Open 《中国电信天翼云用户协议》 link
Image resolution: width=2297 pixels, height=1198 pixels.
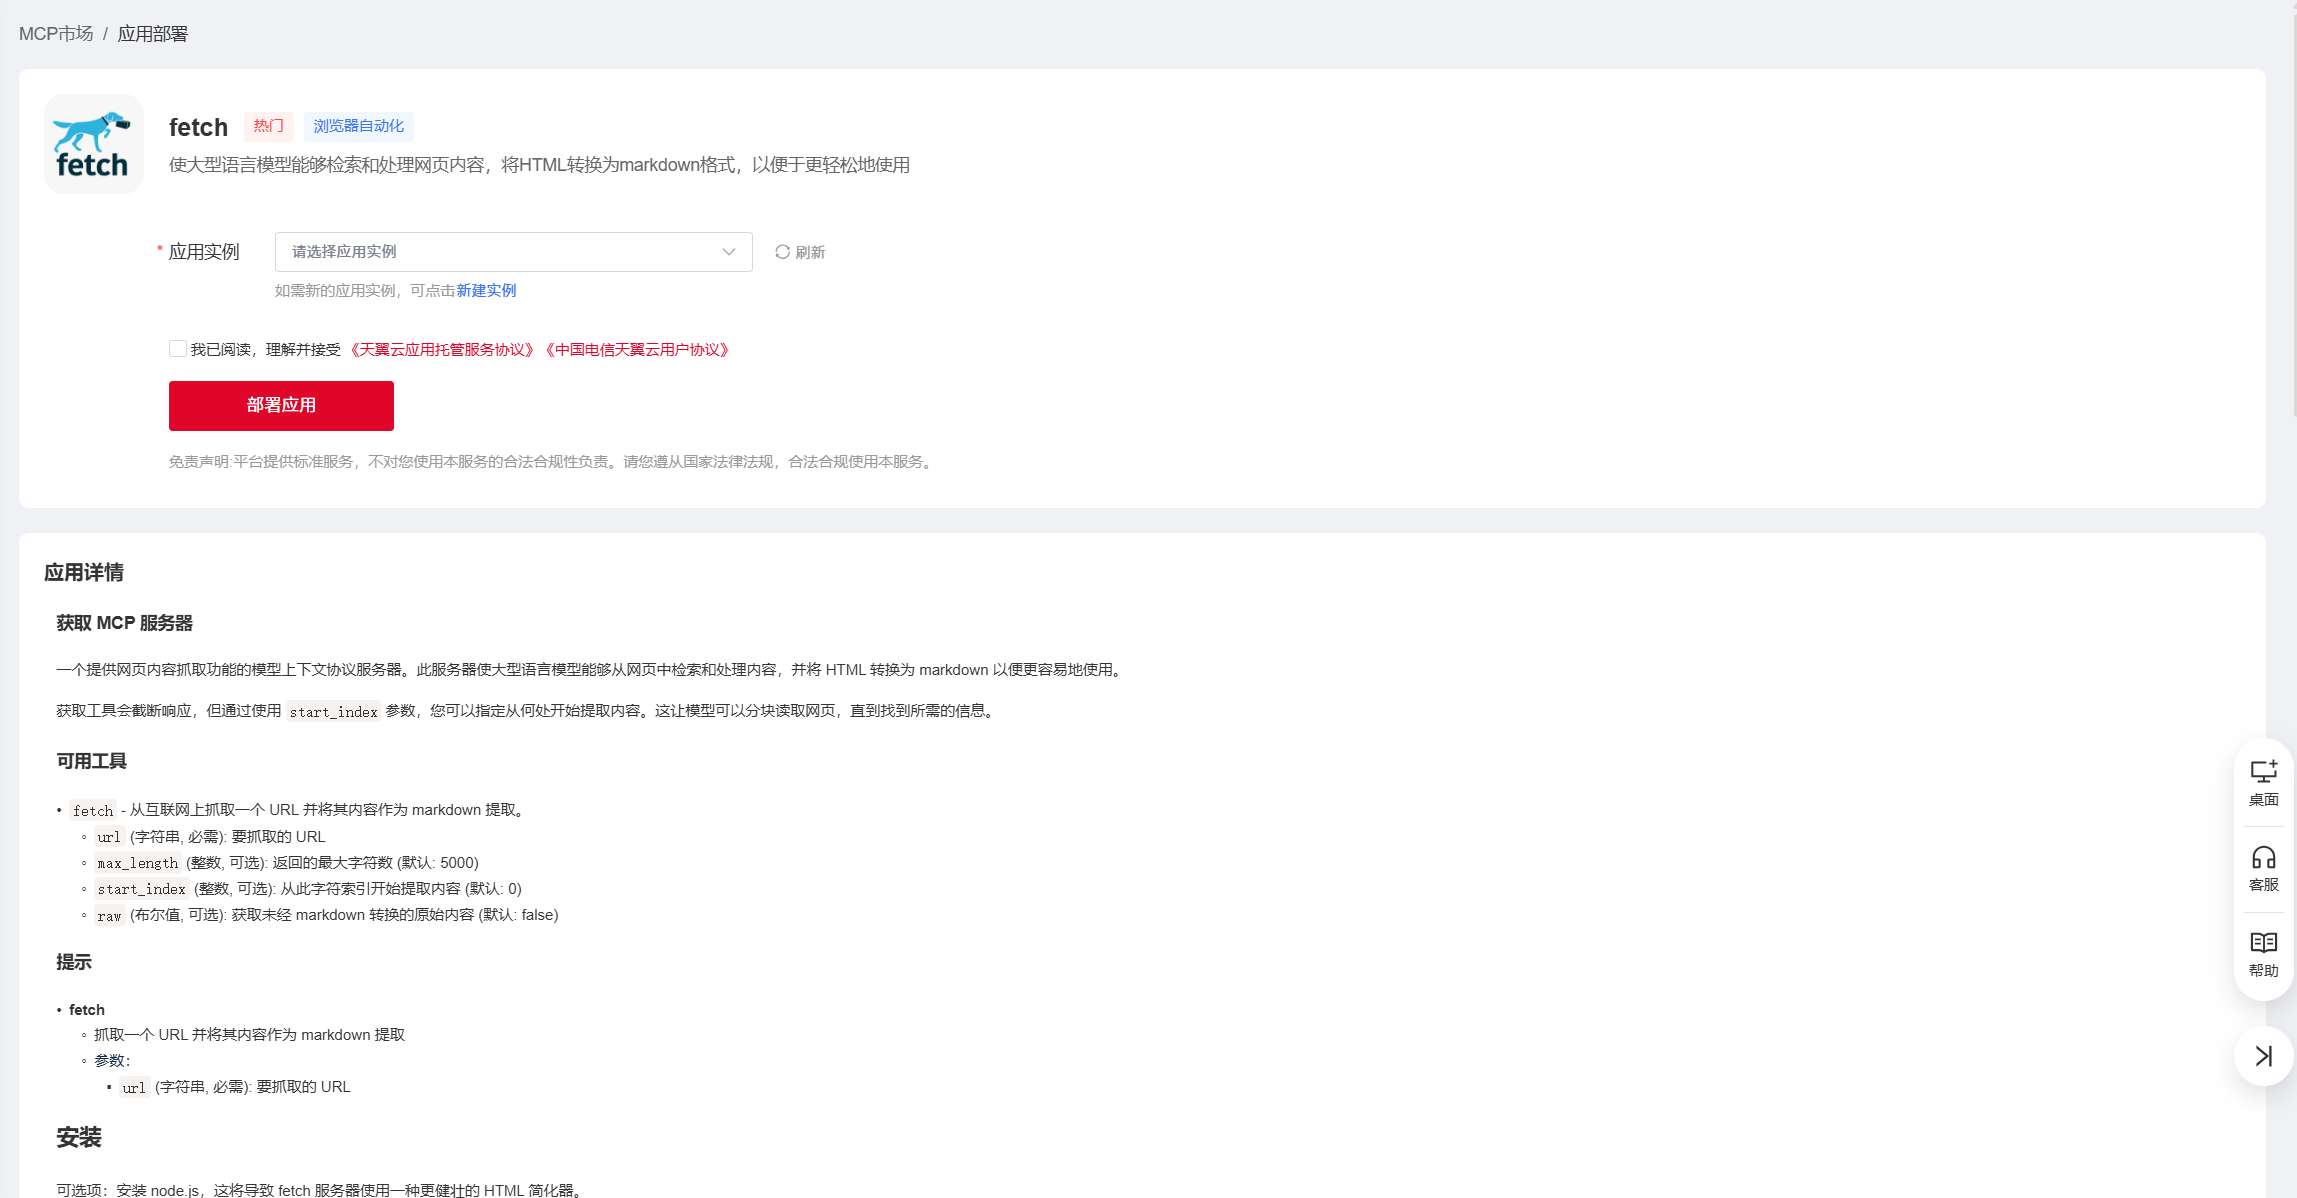[x=637, y=350]
